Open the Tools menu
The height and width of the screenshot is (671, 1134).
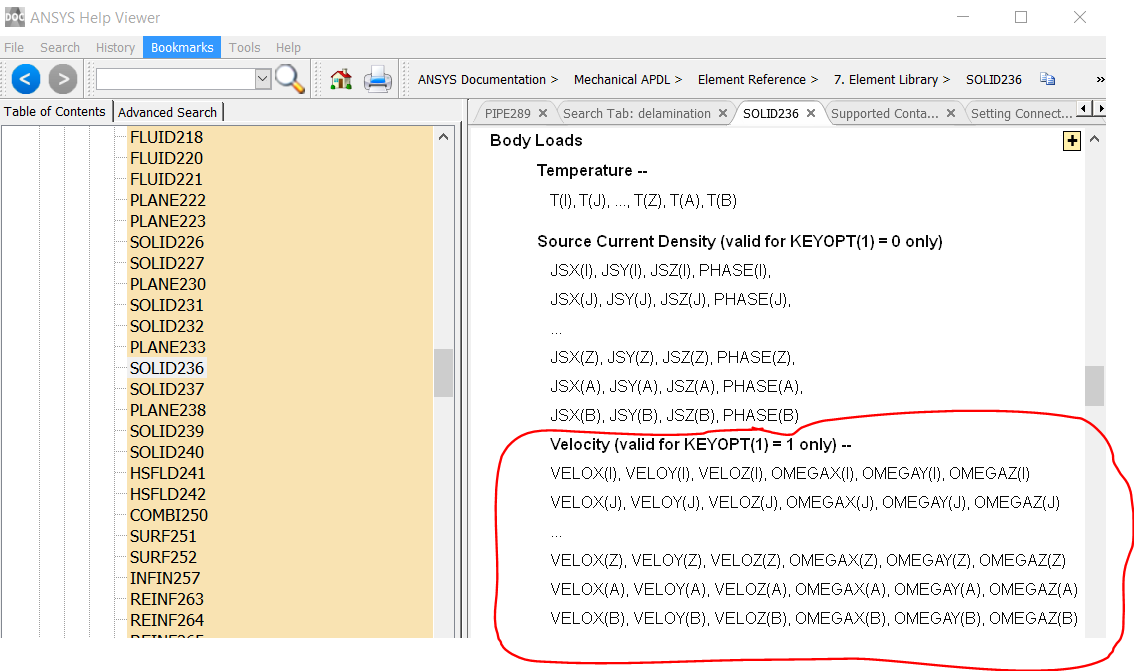(x=244, y=48)
